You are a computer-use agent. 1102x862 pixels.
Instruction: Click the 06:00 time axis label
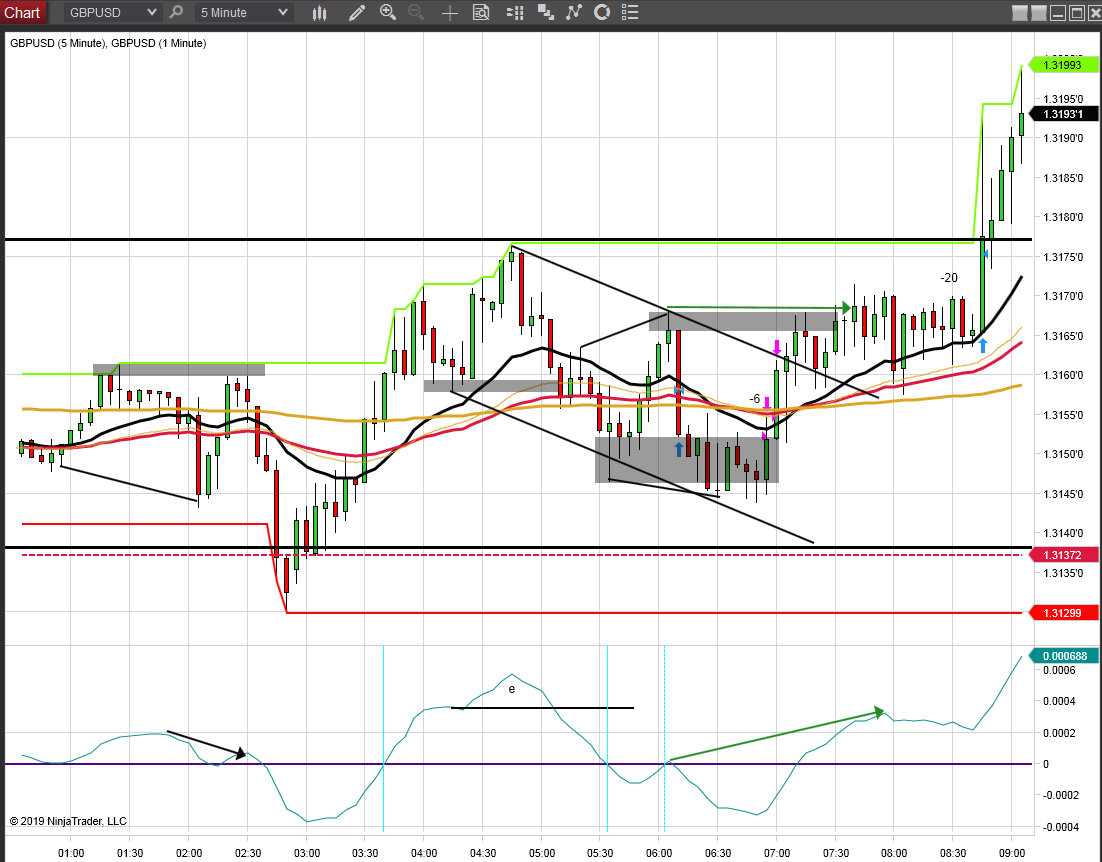click(659, 853)
